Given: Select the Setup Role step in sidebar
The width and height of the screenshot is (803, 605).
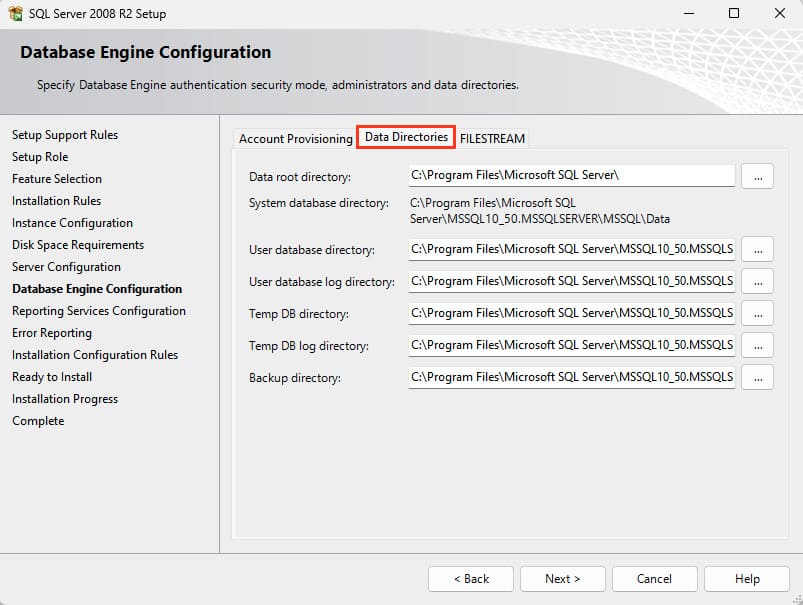Looking at the screenshot, I should coord(40,157).
